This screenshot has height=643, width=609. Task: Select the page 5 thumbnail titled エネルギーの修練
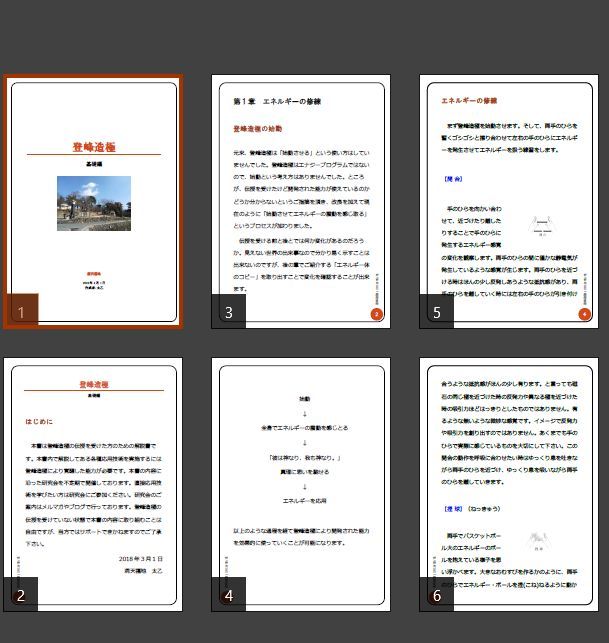tap(509, 201)
